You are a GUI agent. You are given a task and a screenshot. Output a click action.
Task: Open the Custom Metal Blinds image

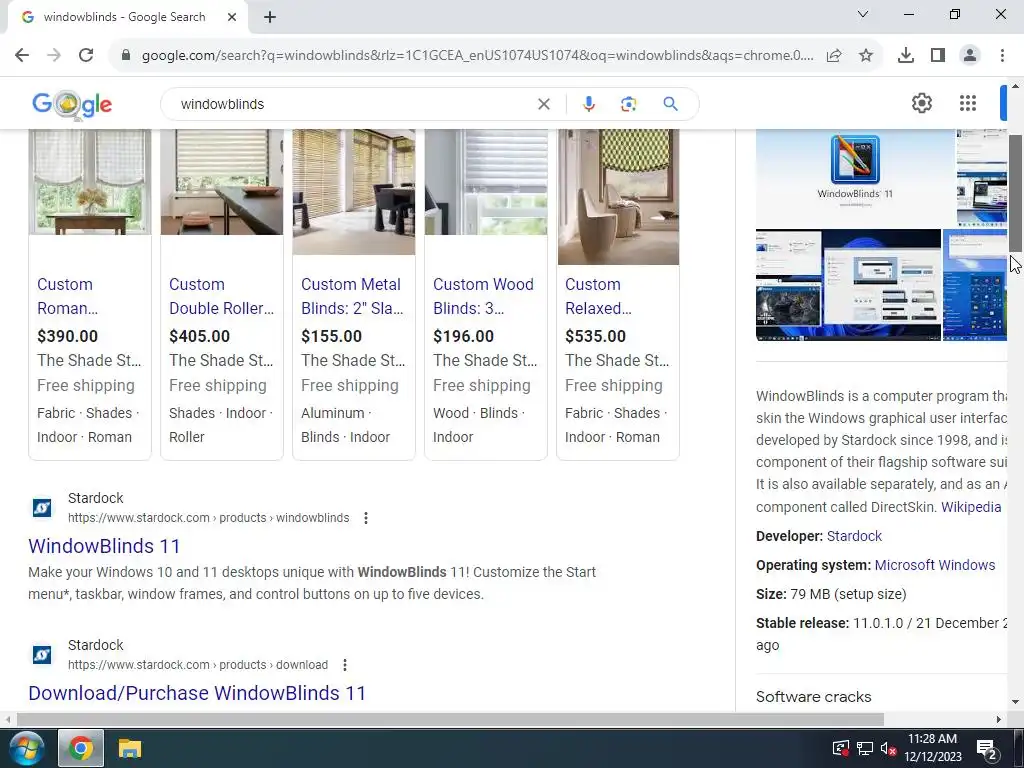(x=354, y=192)
